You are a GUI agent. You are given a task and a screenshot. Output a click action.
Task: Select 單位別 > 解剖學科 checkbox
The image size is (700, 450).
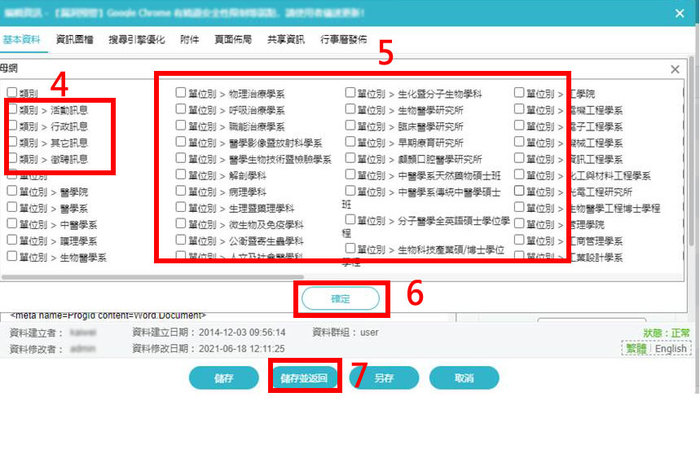[x=181, y=175]
